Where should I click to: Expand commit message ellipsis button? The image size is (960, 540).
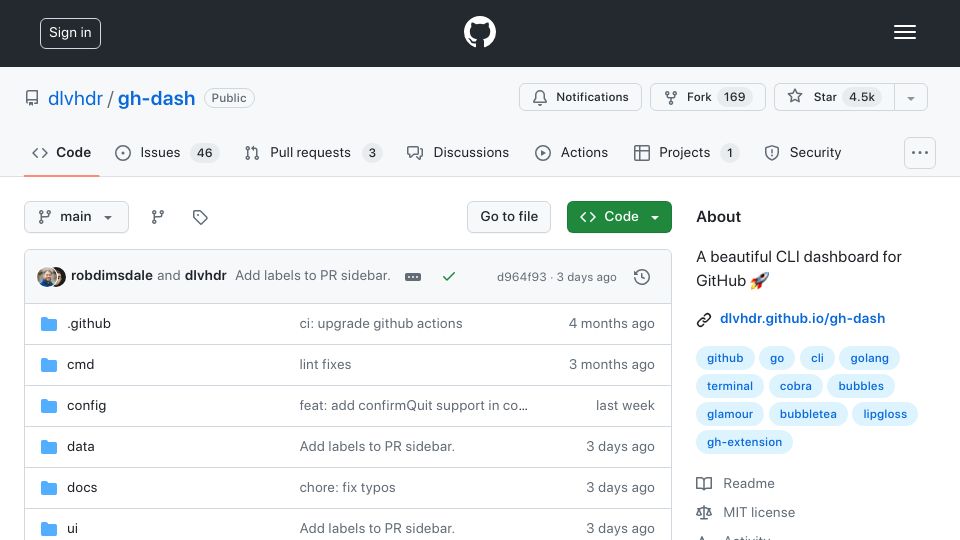coord(413,277)
